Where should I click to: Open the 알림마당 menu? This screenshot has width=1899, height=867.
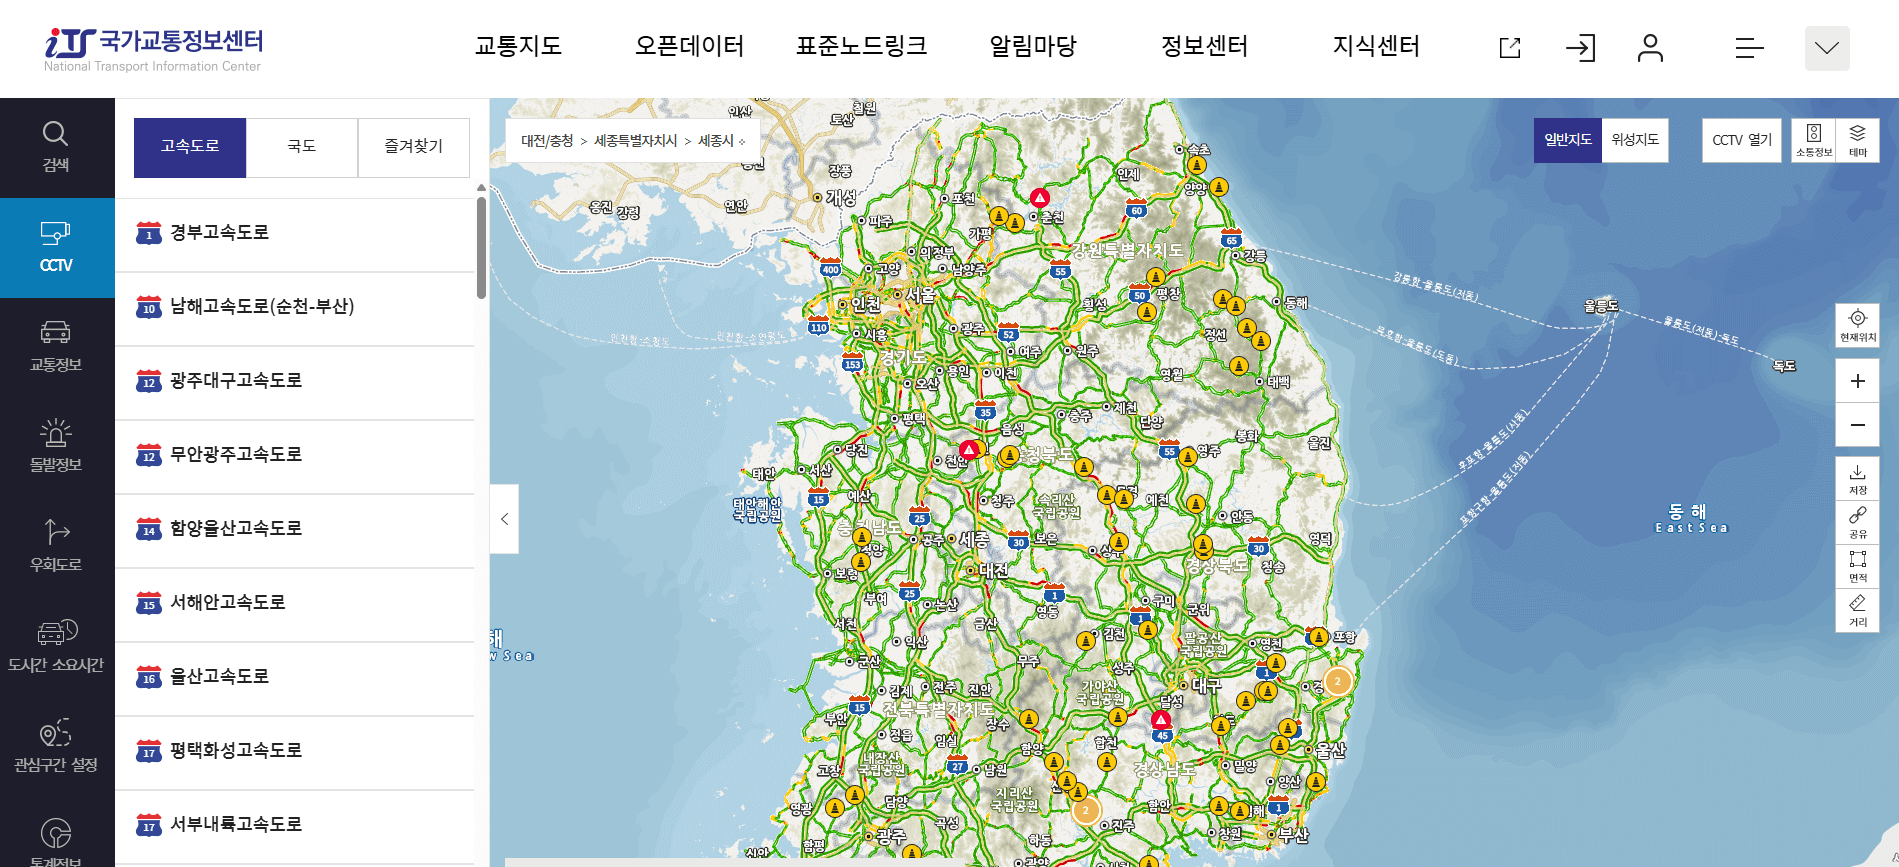point(1033,46)
